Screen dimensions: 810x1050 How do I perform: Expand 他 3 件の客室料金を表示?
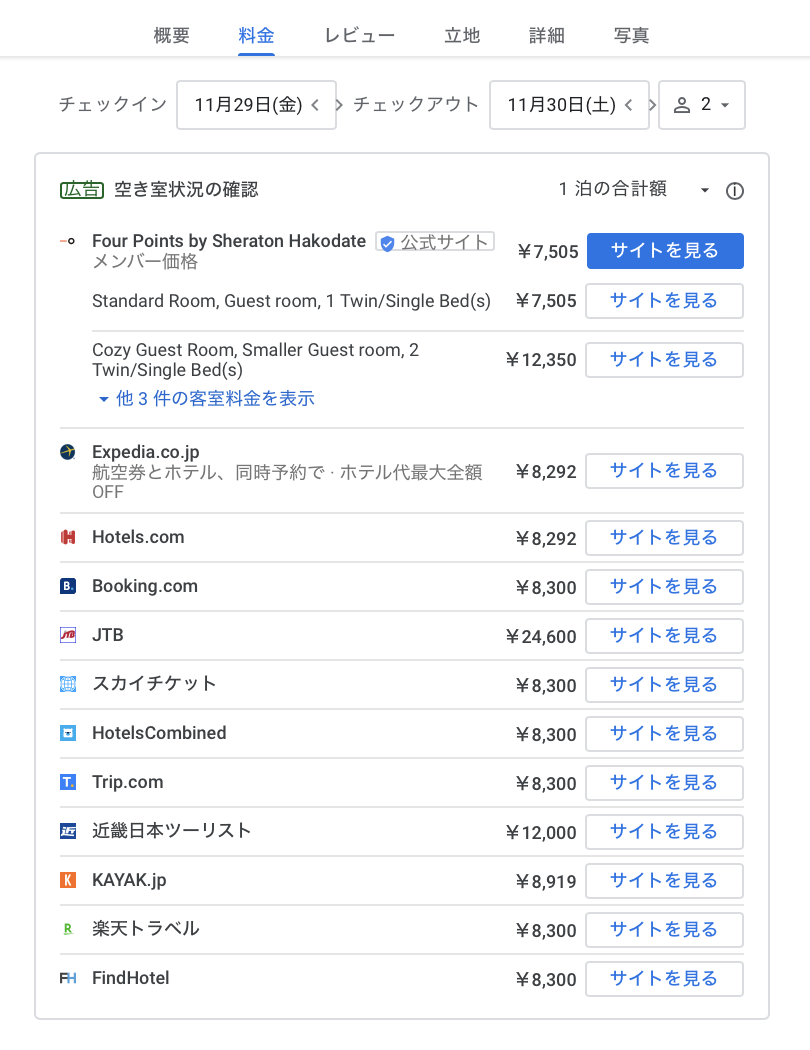point(207,399)
